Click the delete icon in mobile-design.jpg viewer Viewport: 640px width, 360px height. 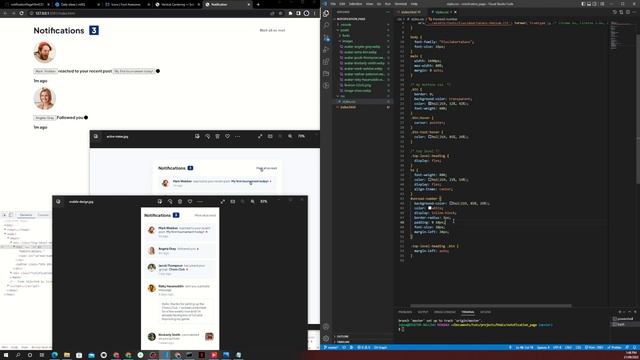coord(180,202)
